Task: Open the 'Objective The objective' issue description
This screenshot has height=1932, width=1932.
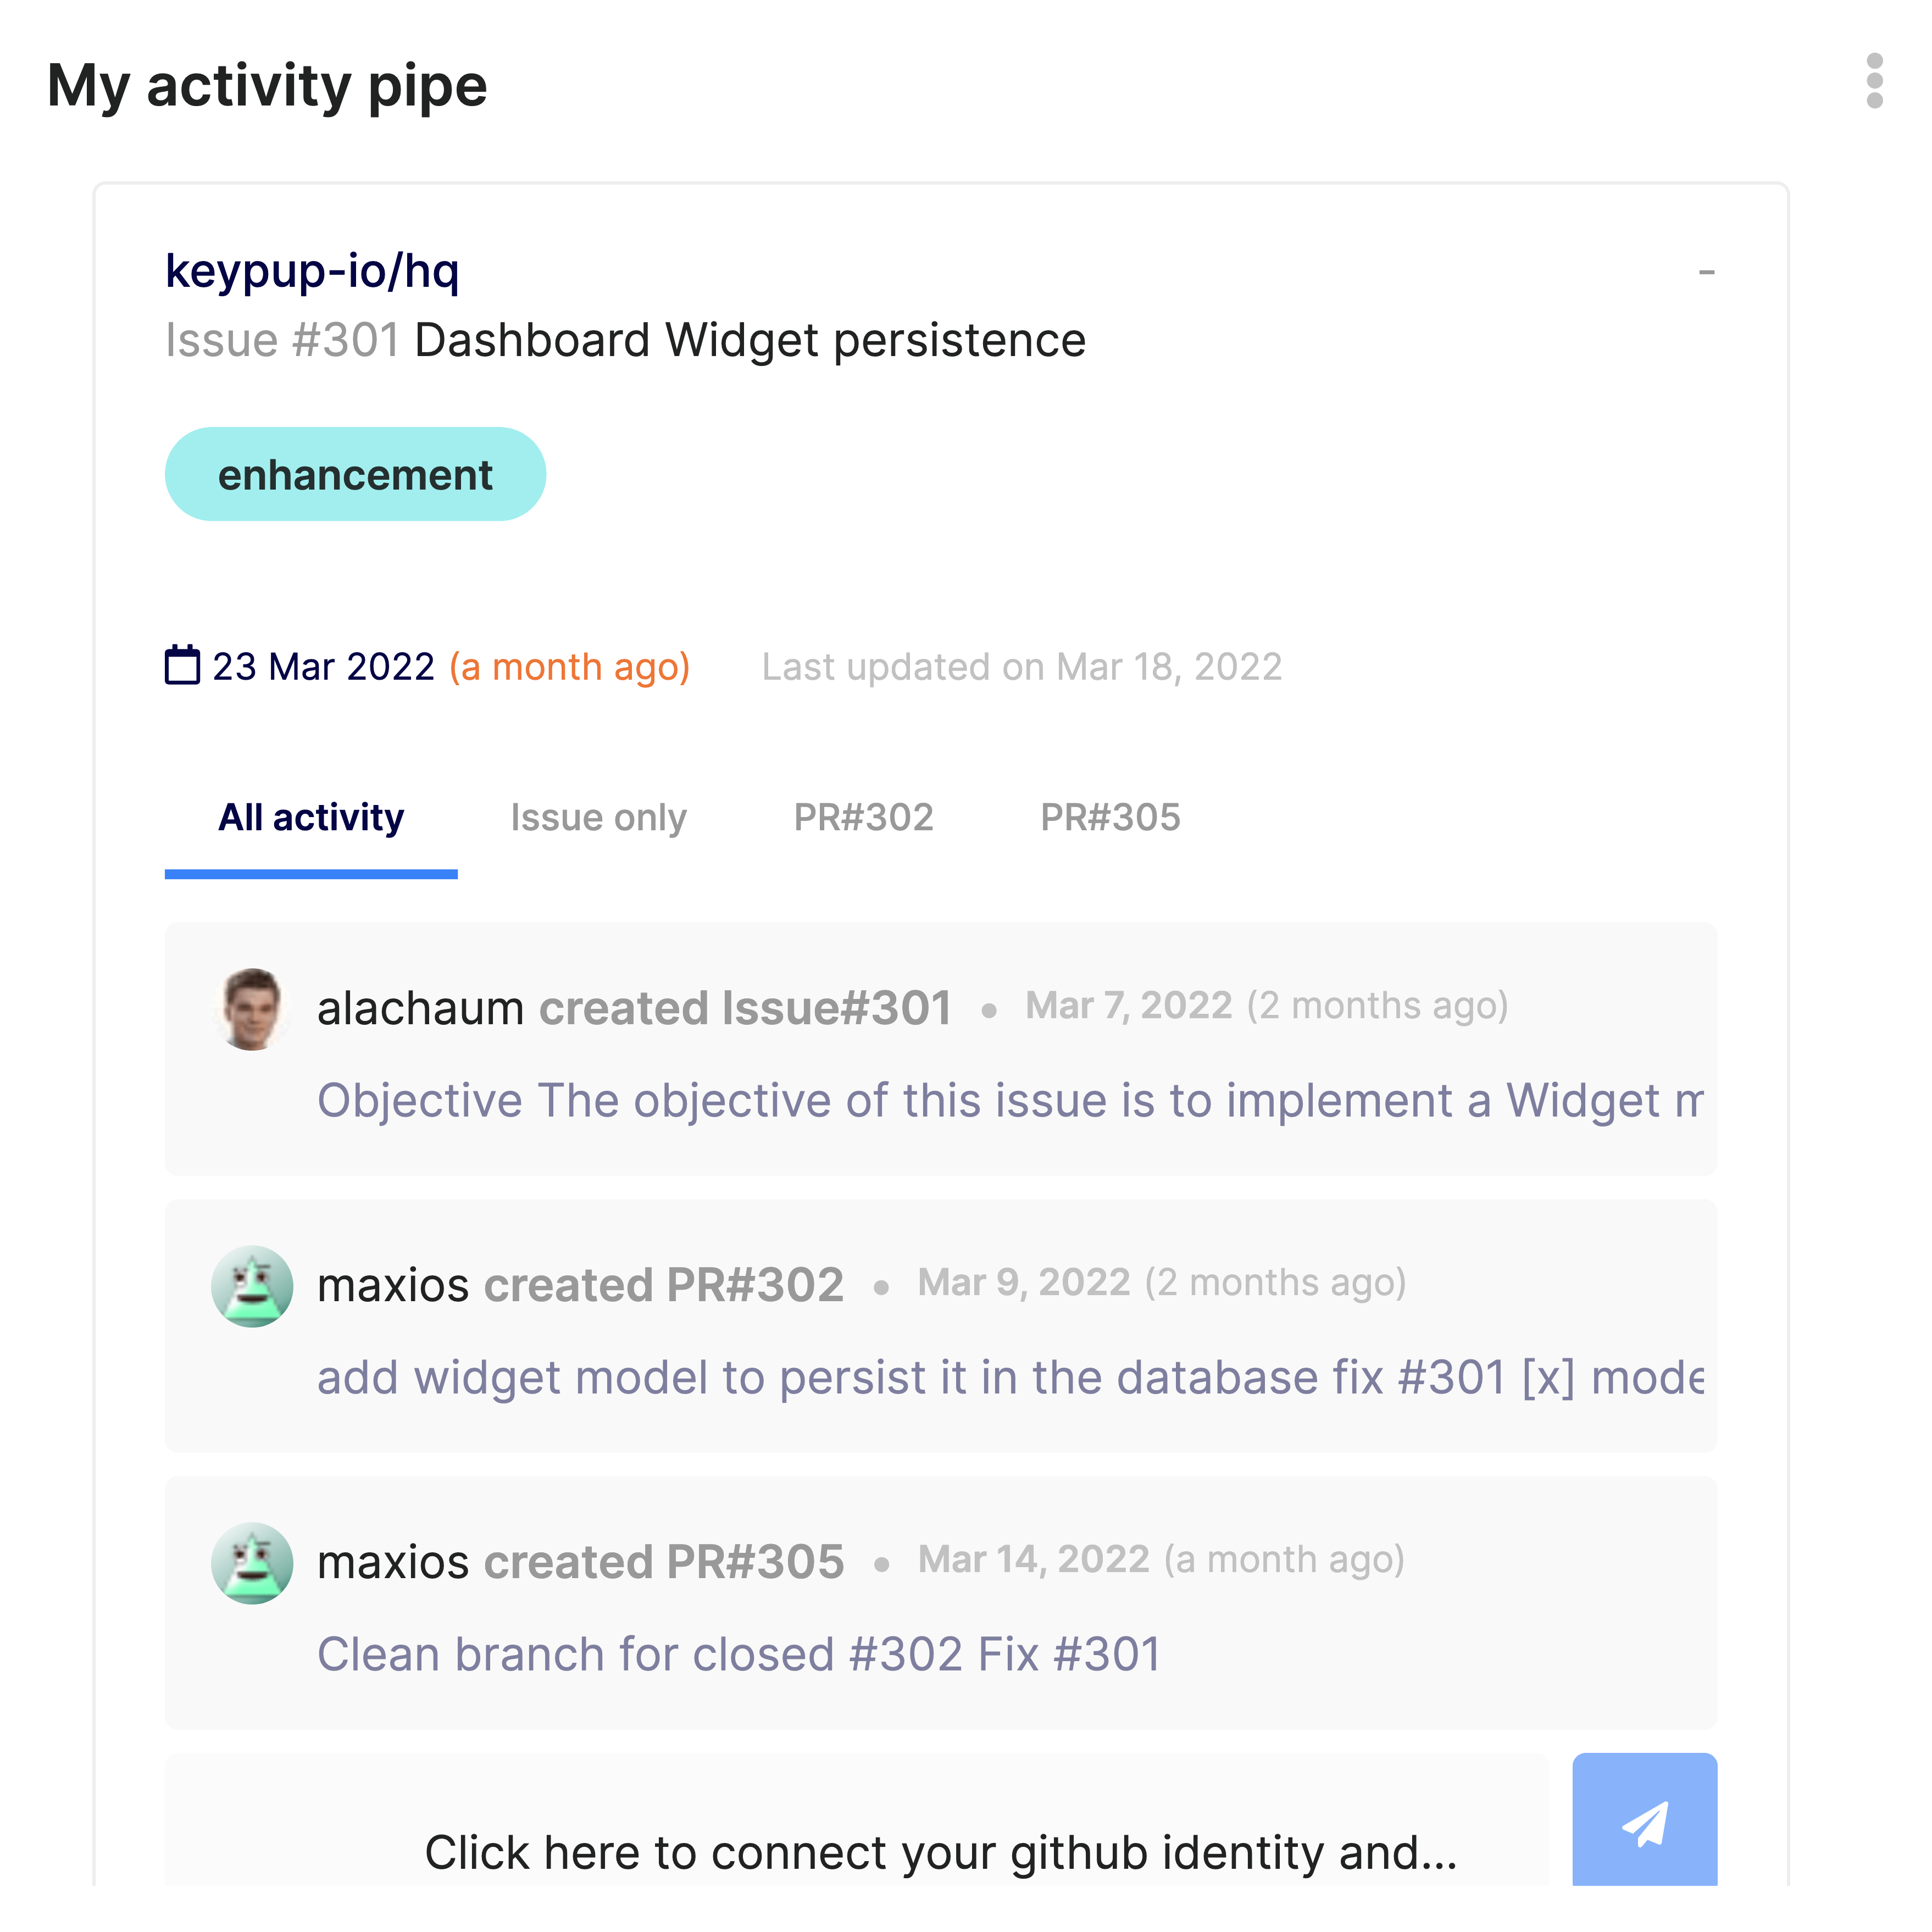Action: (x=1010, y=1100)
